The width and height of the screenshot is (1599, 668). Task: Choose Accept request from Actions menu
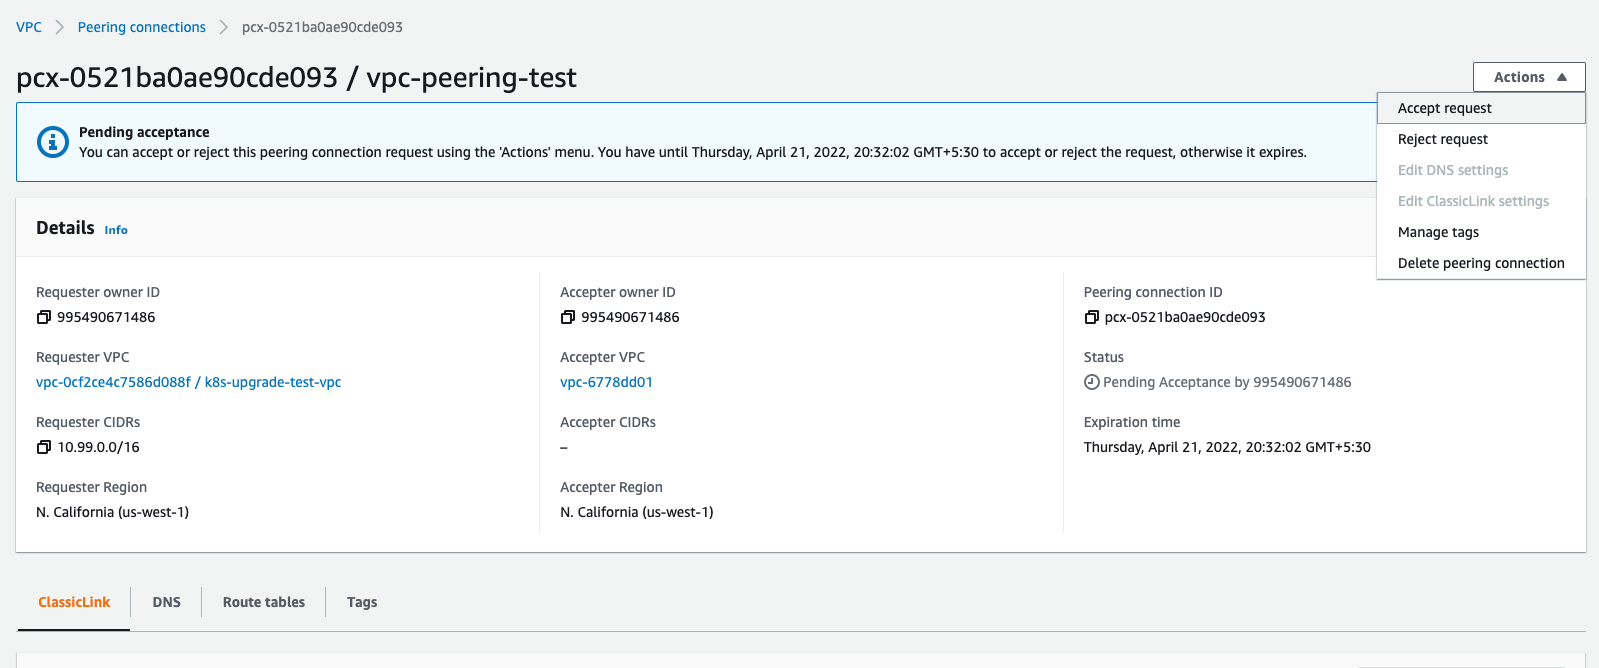tap(1444, 108)
